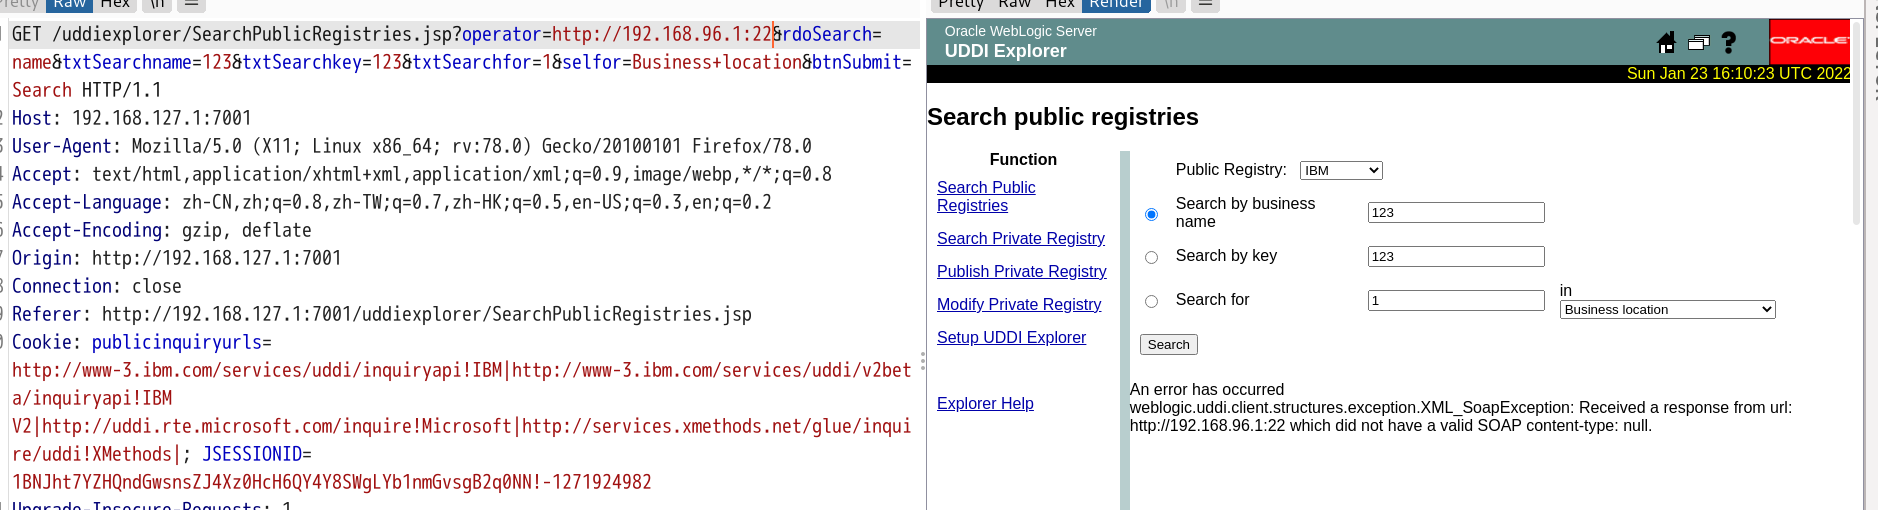Screen dimensions: 1878x510
Task: Switch request view to Hex tab
Action: pos(115,4)
